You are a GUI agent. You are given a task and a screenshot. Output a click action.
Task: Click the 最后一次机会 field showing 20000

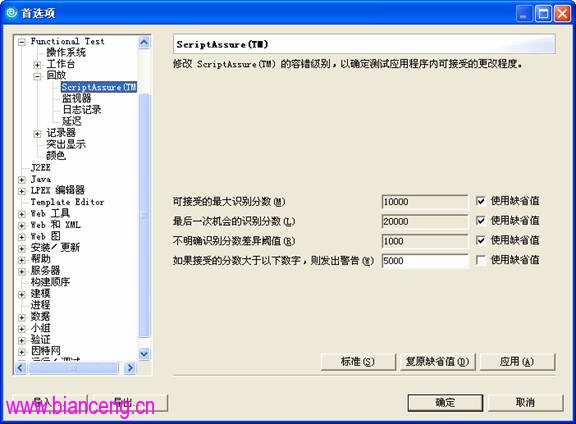tap(425, 221)
